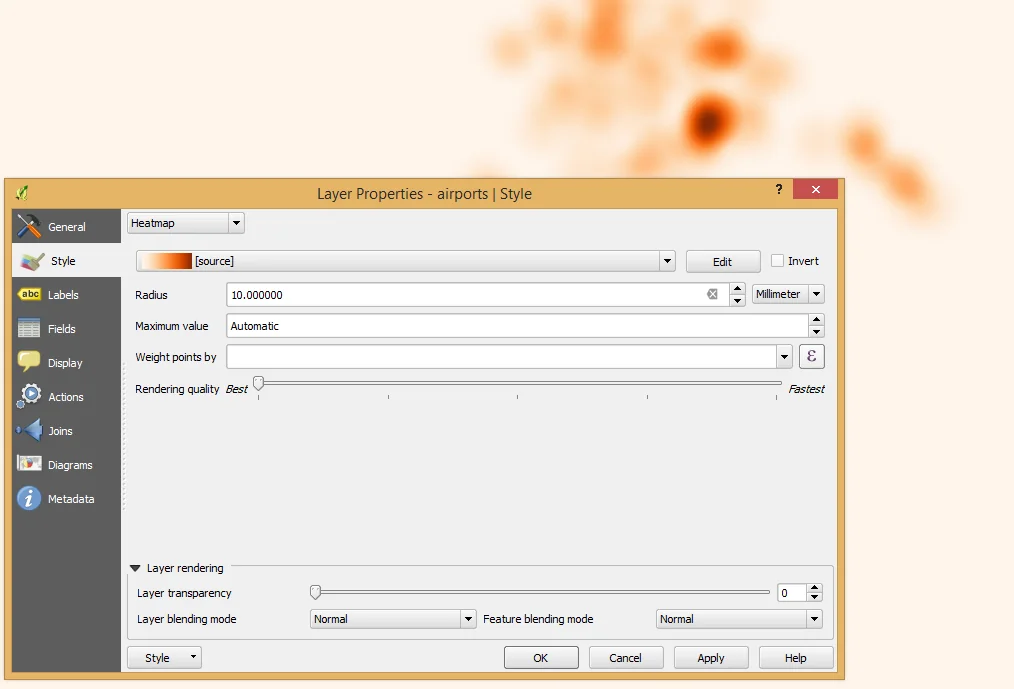This screenshot has width=1014, height=689.
Task: Open the Actions gear icon
Action: 30,397
